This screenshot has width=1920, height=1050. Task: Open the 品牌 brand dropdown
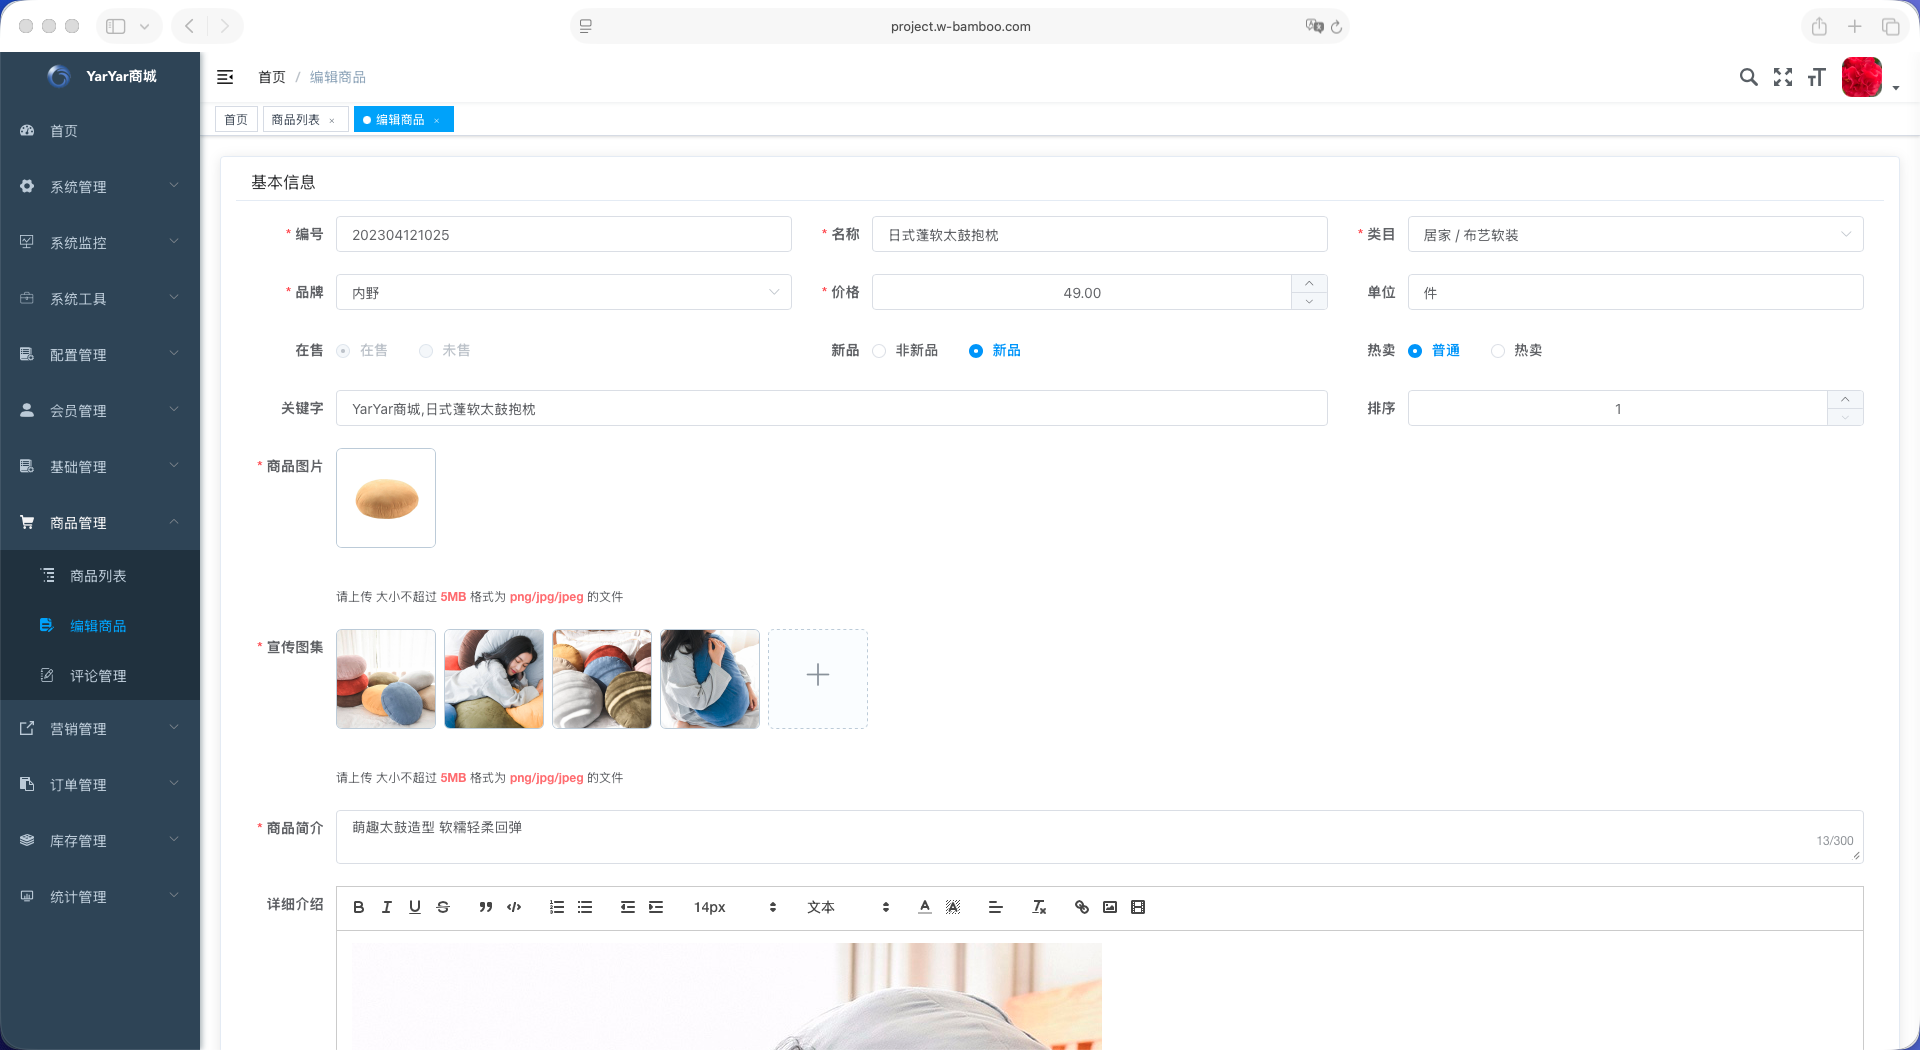coord(564,292)
